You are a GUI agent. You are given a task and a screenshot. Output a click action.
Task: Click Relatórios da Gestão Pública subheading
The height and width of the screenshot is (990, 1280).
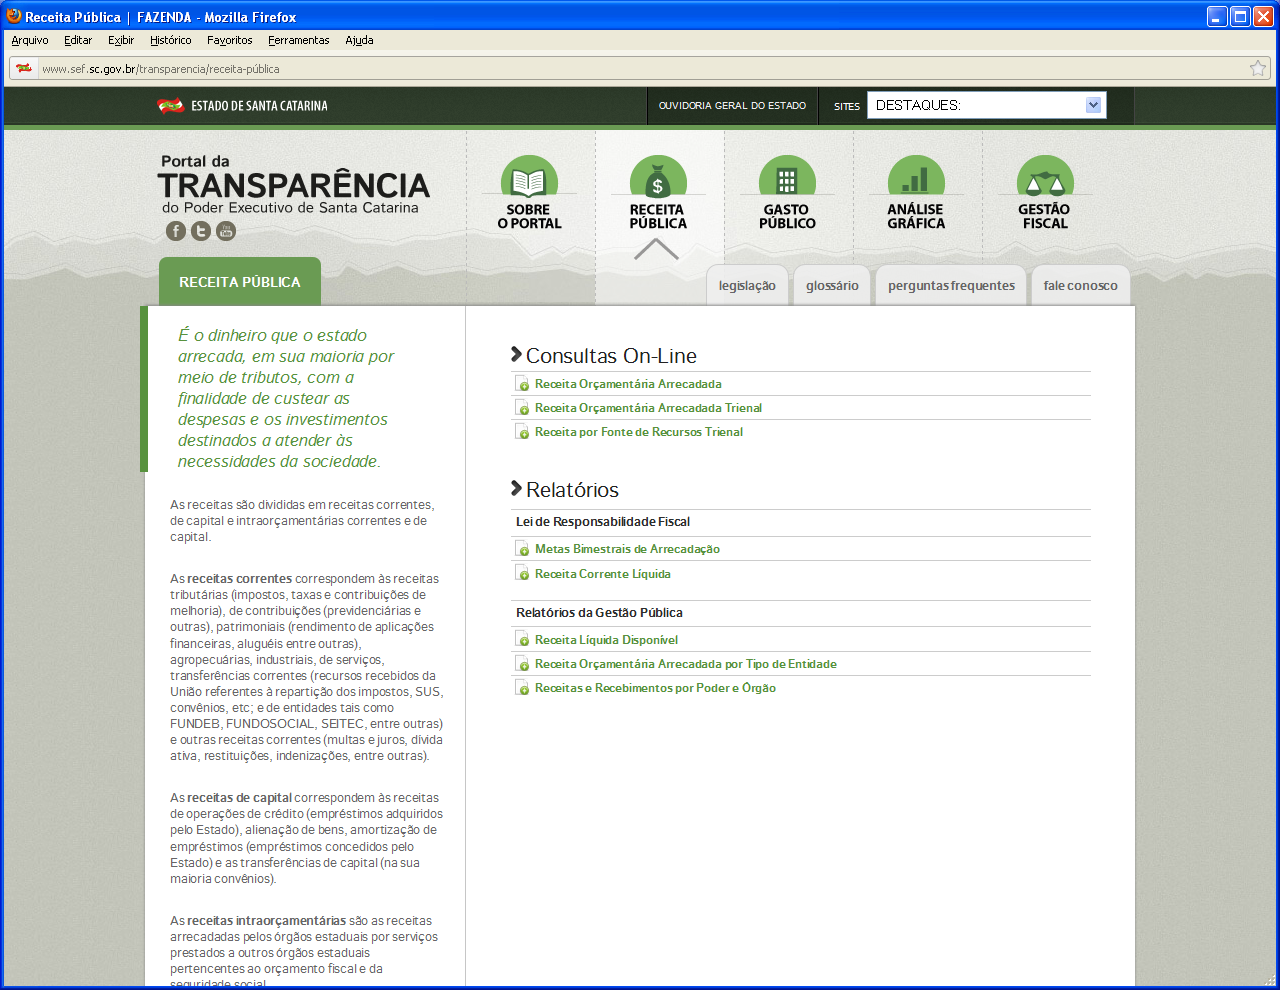(599, 613)
